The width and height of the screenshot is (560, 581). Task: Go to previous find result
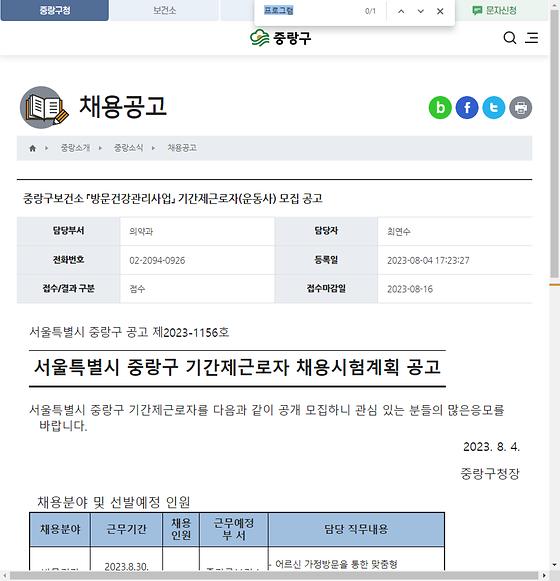click(401, 11)
